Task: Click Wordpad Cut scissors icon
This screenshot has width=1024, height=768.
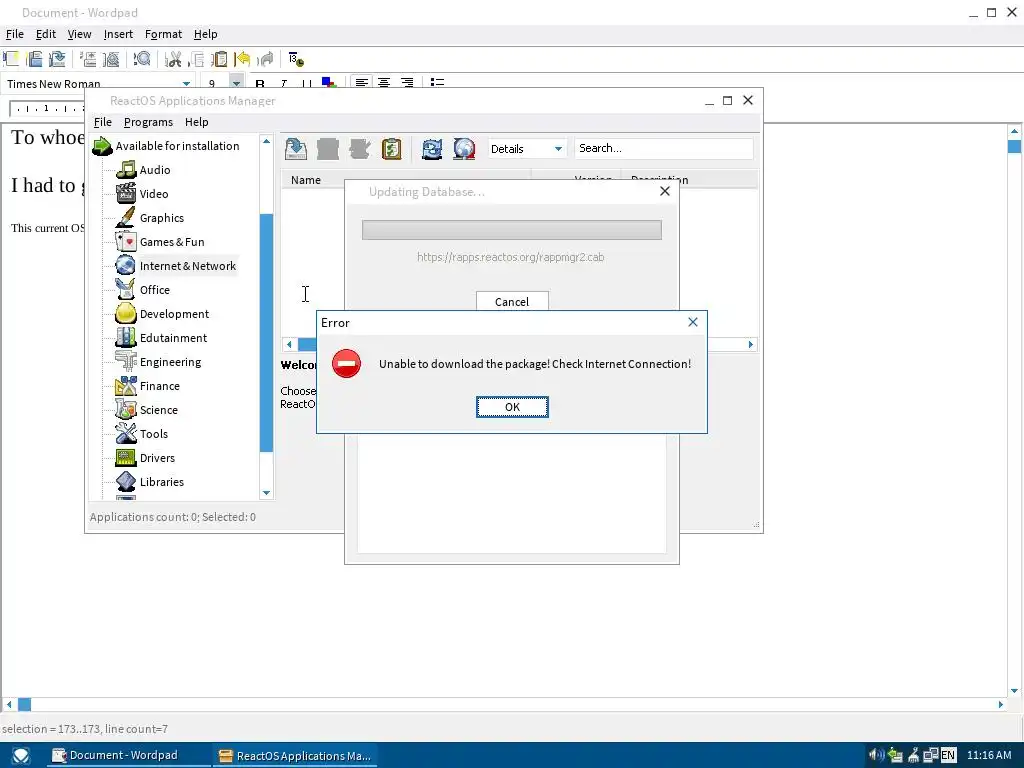Action: click(x=173, y=59)
